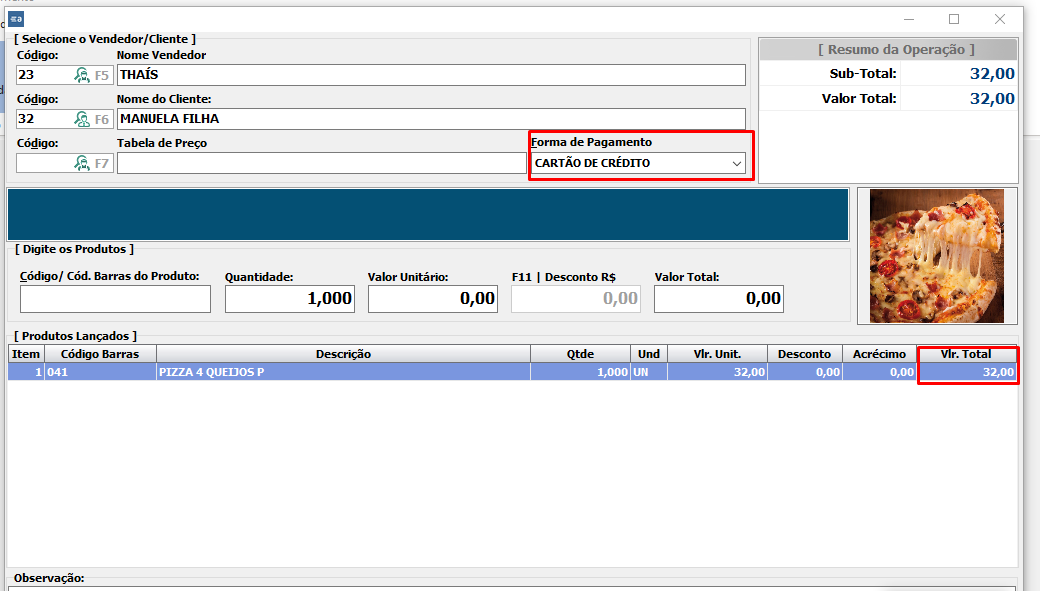The width and height of the screenshot is (1040, 591).
Task: Click the Descrição column header
Action: point(343,354)
